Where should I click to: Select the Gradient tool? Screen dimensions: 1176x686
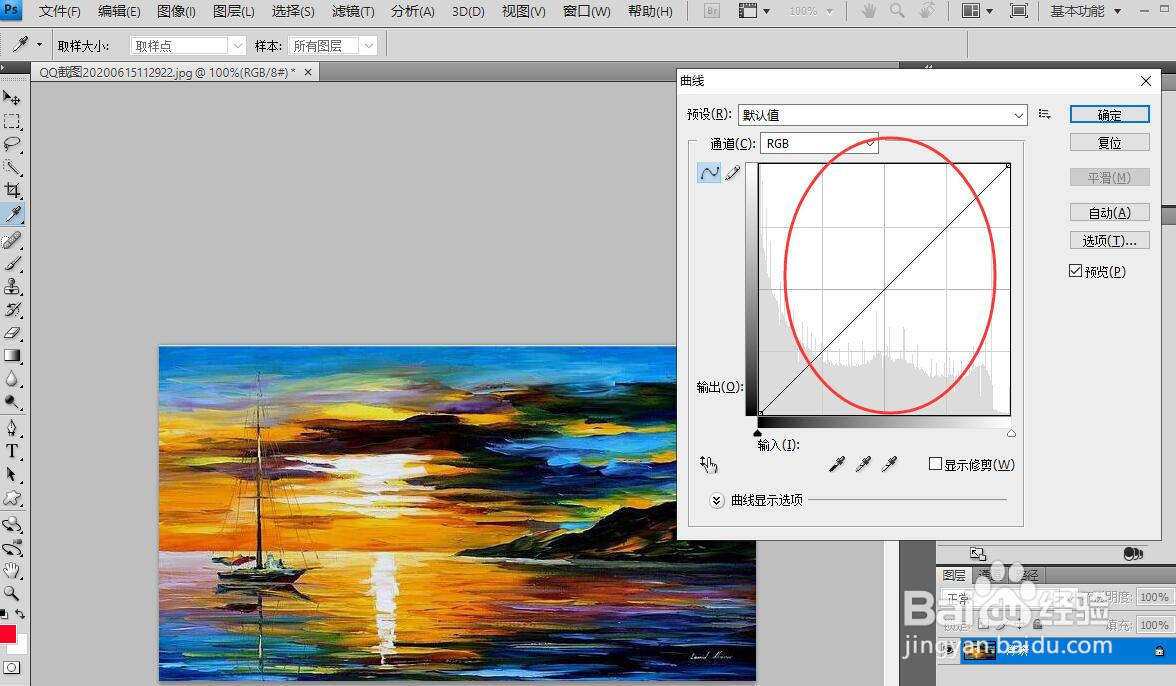pyautogui.click(x=12, y=356)
